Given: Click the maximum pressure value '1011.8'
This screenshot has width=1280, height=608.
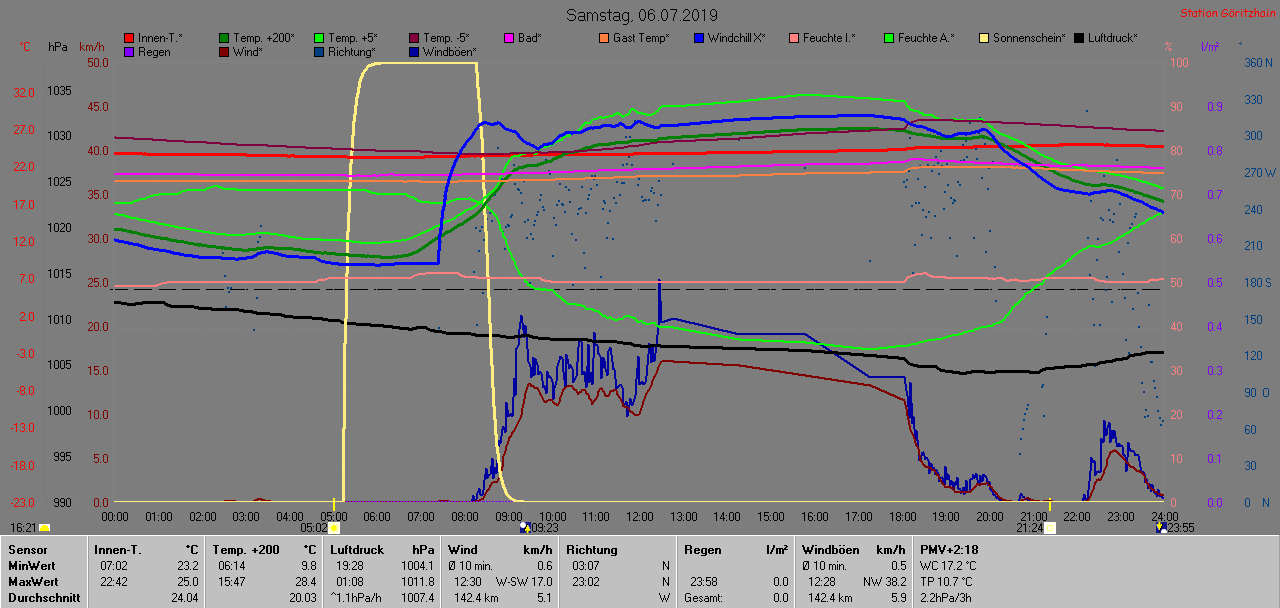Looking at the screenshot, I should [x=417, y=581].
